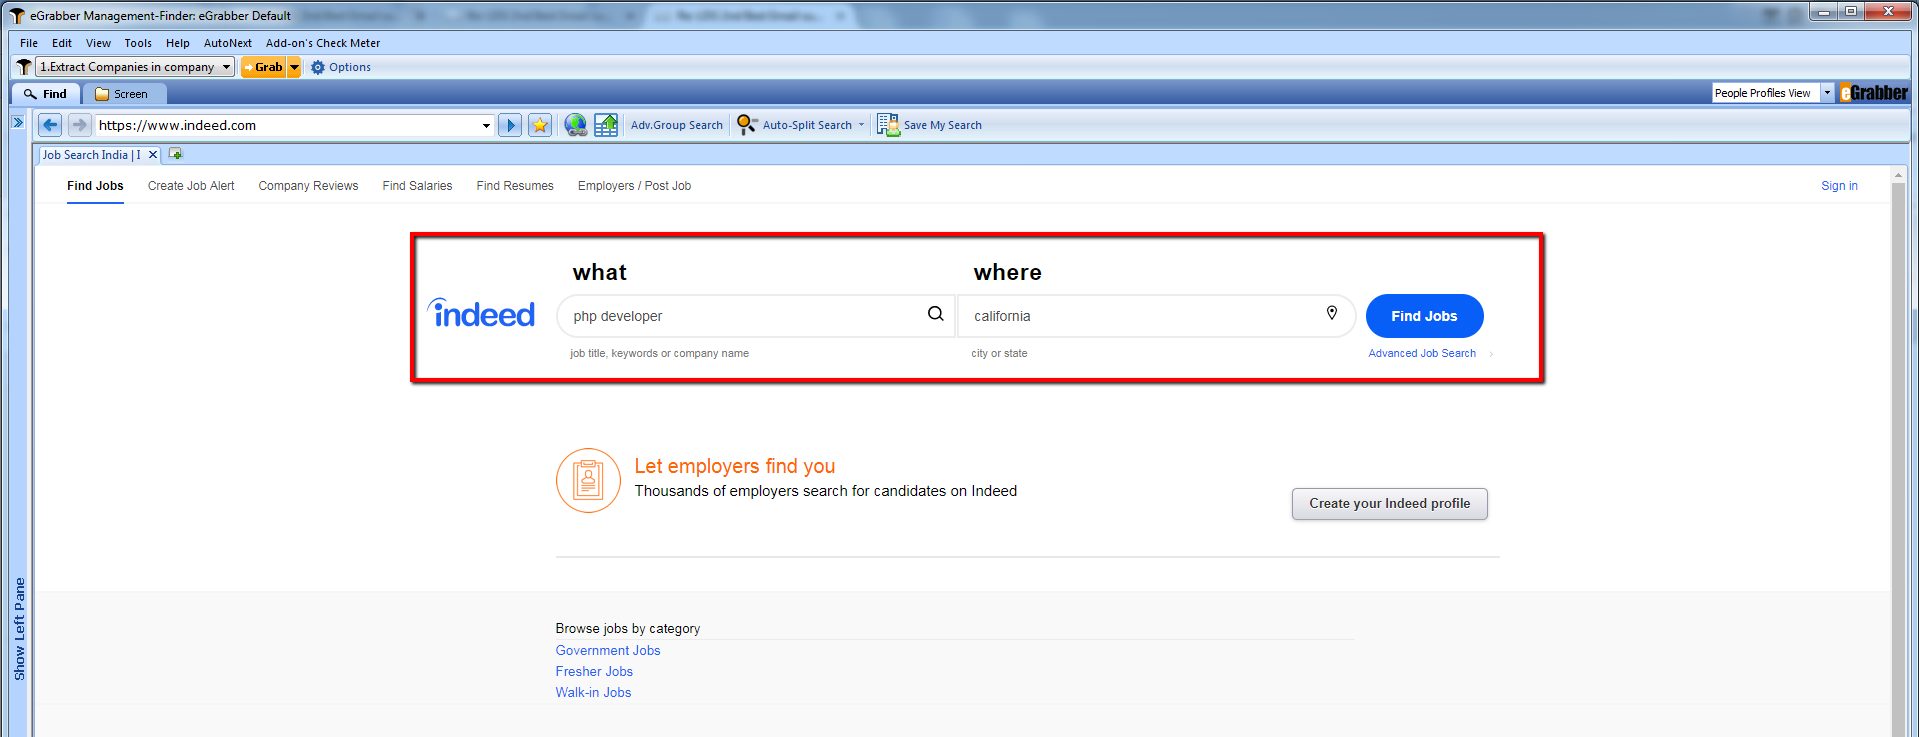Click the eGrabber logo icon beside the task dropdown
1919x737 pixels.
pos(23,67)
